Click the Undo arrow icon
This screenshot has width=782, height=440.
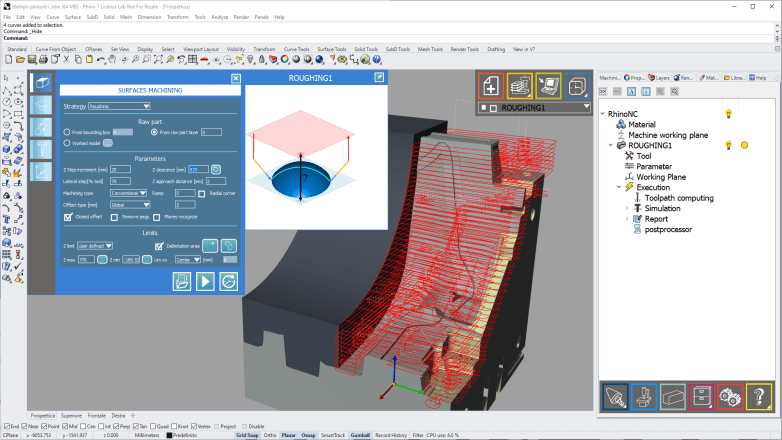tap(101, 59)
